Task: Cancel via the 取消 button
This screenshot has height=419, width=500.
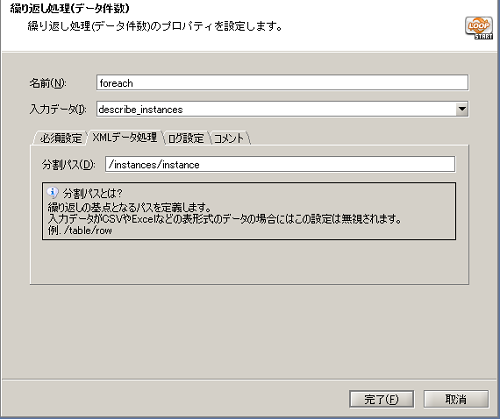Action: [x=456, y=399]
